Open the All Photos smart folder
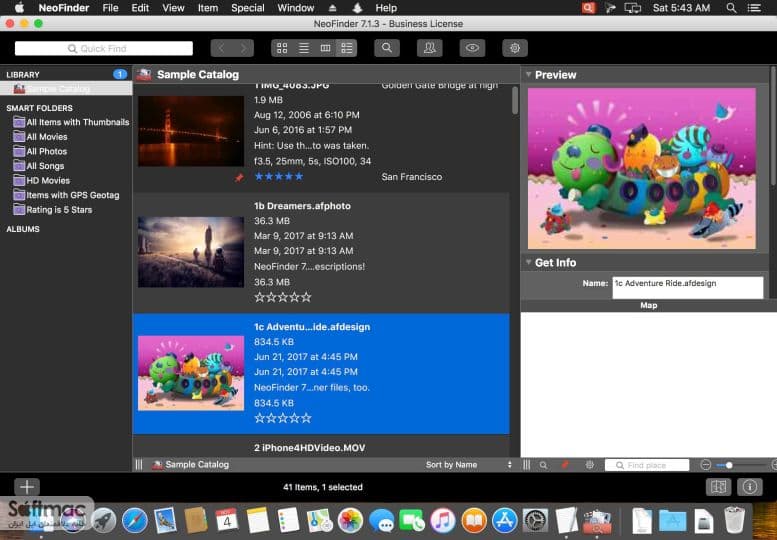 [x=41, y=151]
